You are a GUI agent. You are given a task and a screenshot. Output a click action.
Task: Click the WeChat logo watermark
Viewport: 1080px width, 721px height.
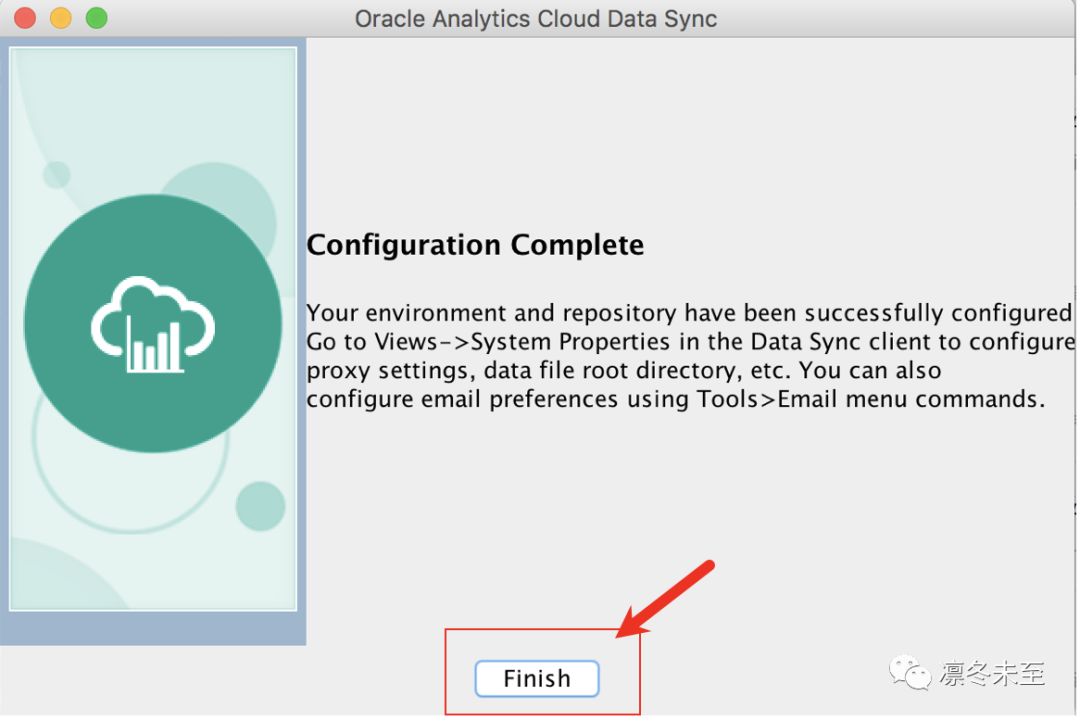[x=909, y=672]
